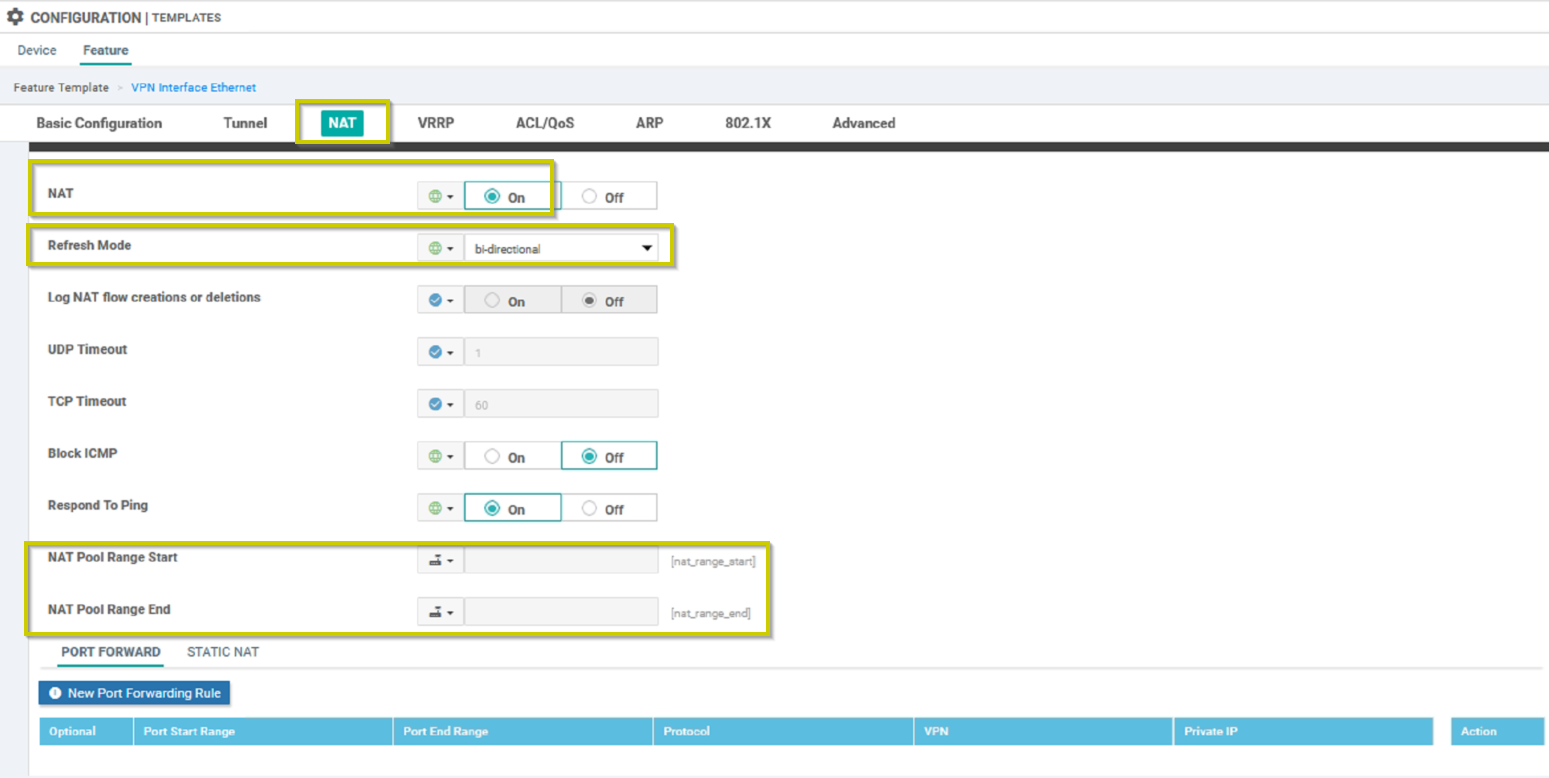This screenshot has height=778, width=1549.
Task: Go to the ACL/QoS section
Action: [x=545, y=123]
